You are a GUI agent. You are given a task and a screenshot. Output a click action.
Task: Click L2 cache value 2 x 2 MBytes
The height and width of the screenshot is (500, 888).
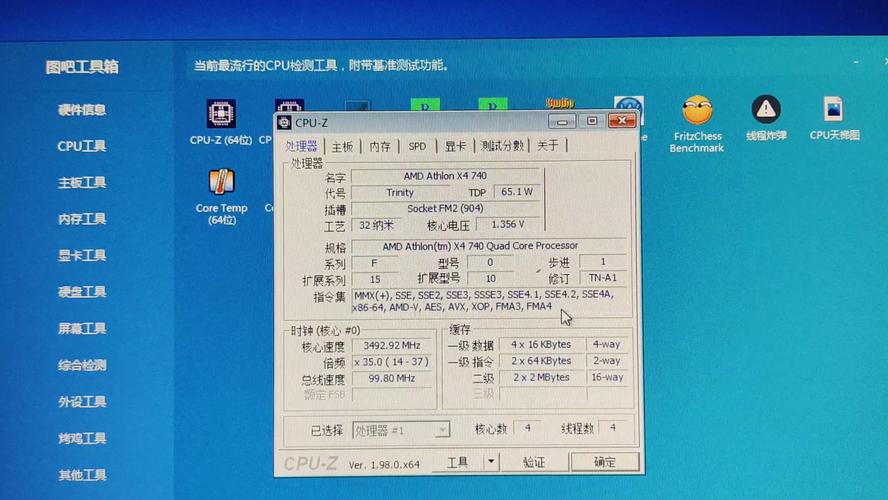541,377
